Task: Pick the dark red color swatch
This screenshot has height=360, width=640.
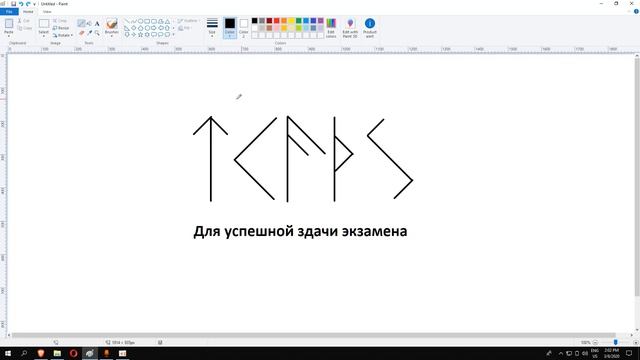Action: [x=269, y=21]
